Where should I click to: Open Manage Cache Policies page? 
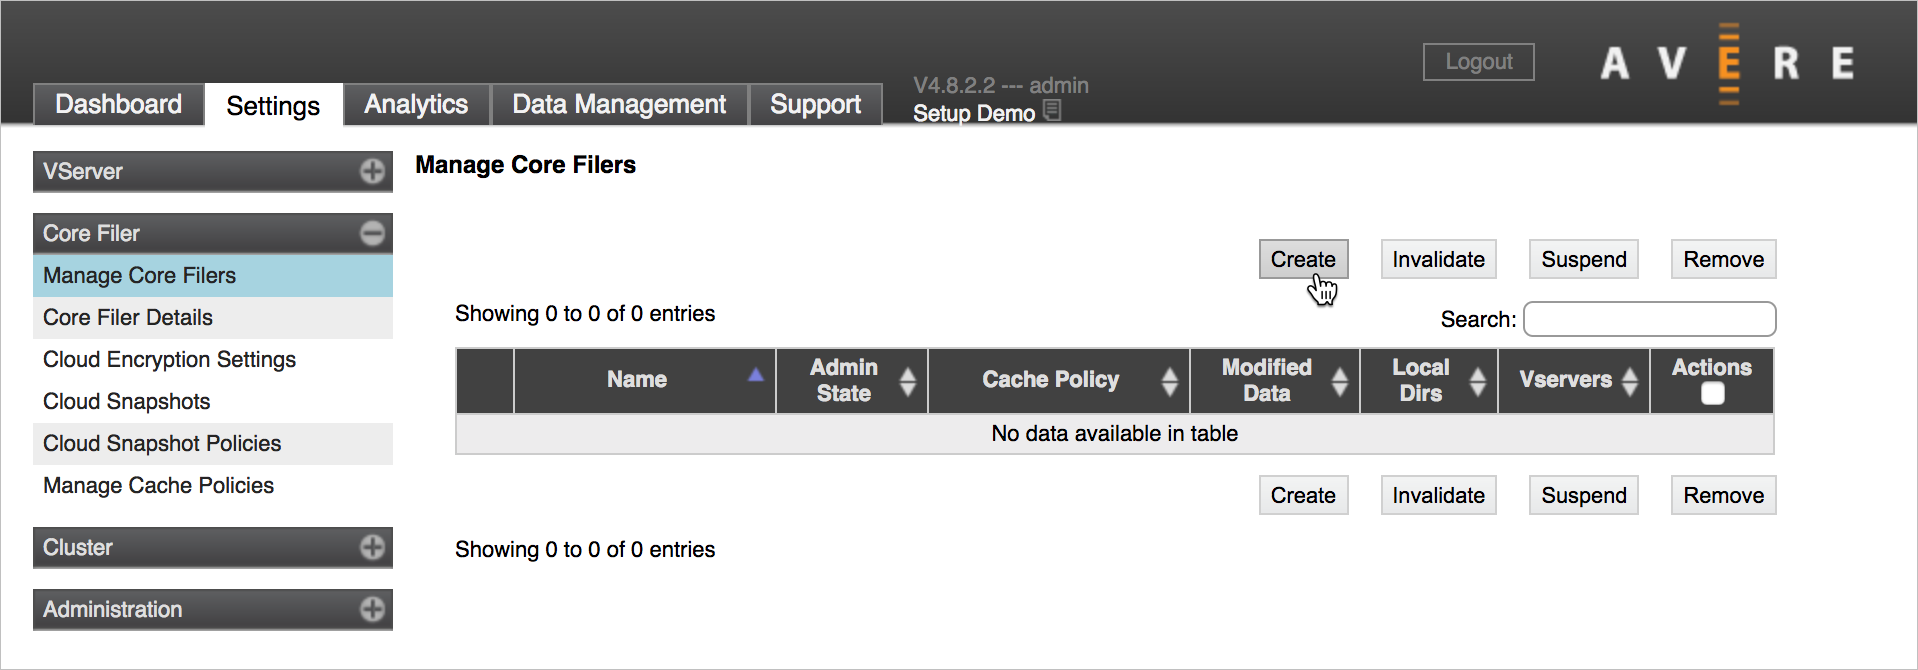[158, 486]
